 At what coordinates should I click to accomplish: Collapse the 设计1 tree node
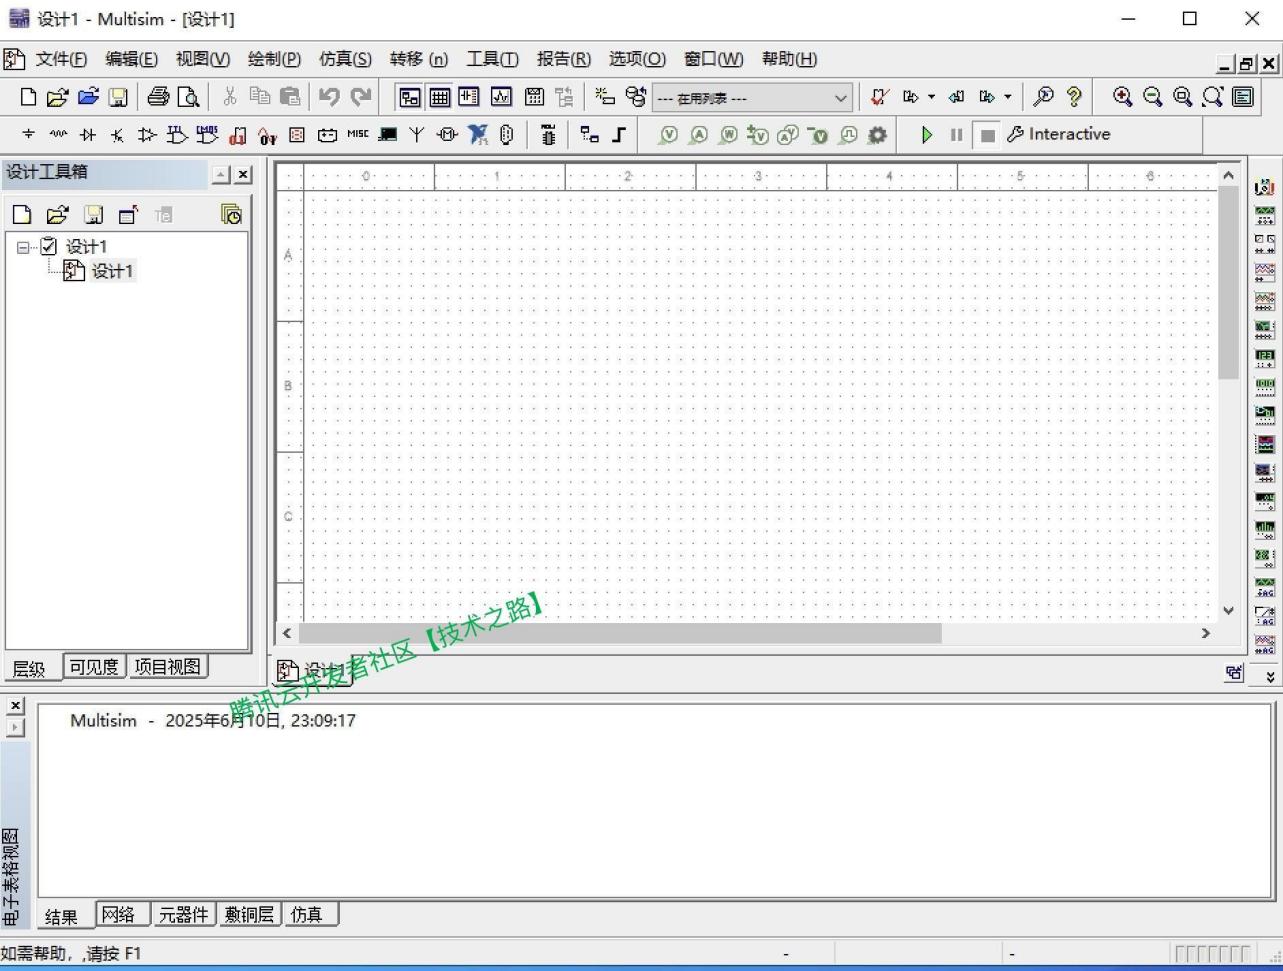point(24,246)
